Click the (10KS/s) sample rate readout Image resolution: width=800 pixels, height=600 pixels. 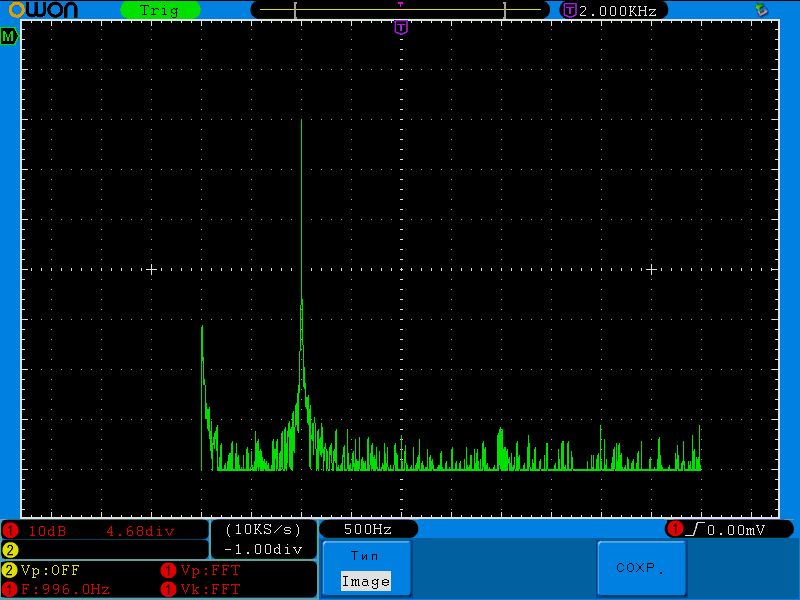(263, 530)
